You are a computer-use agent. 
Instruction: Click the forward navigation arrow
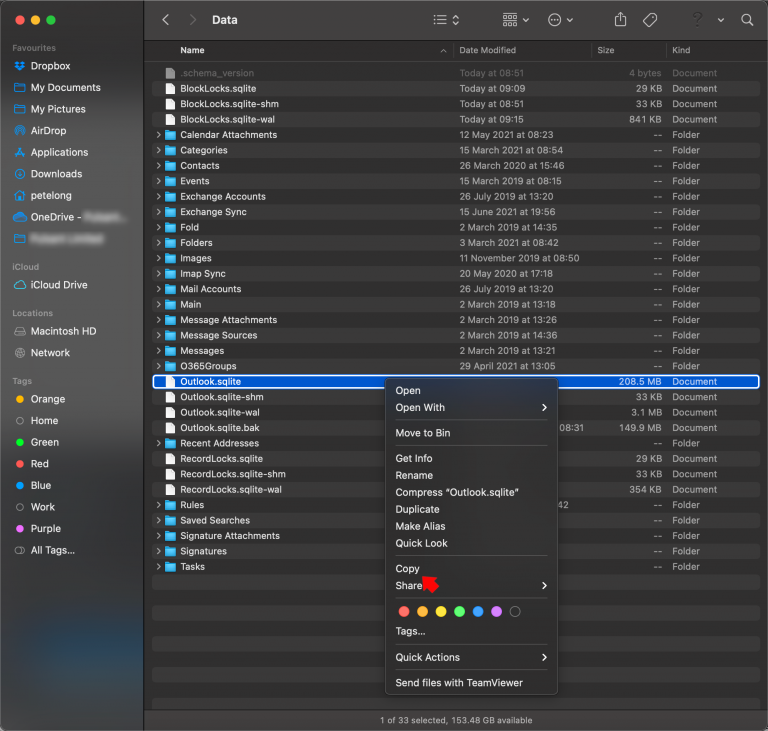(x=192, y=20)
